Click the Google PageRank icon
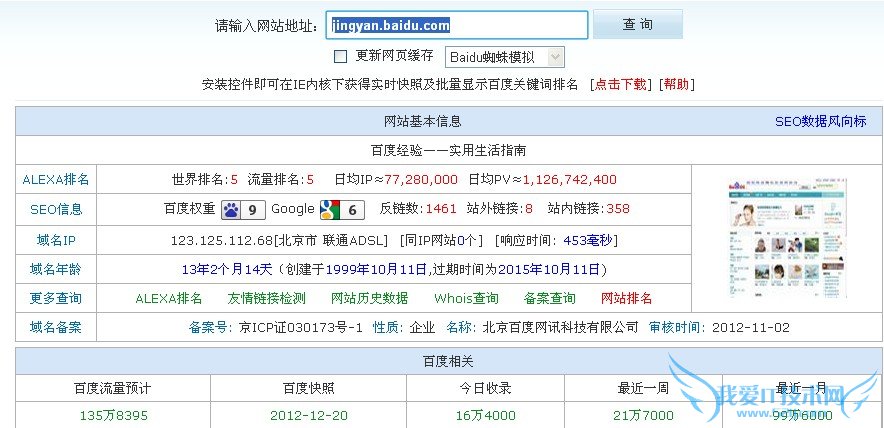This screenshot has height=428, width=884. (342, 210)
